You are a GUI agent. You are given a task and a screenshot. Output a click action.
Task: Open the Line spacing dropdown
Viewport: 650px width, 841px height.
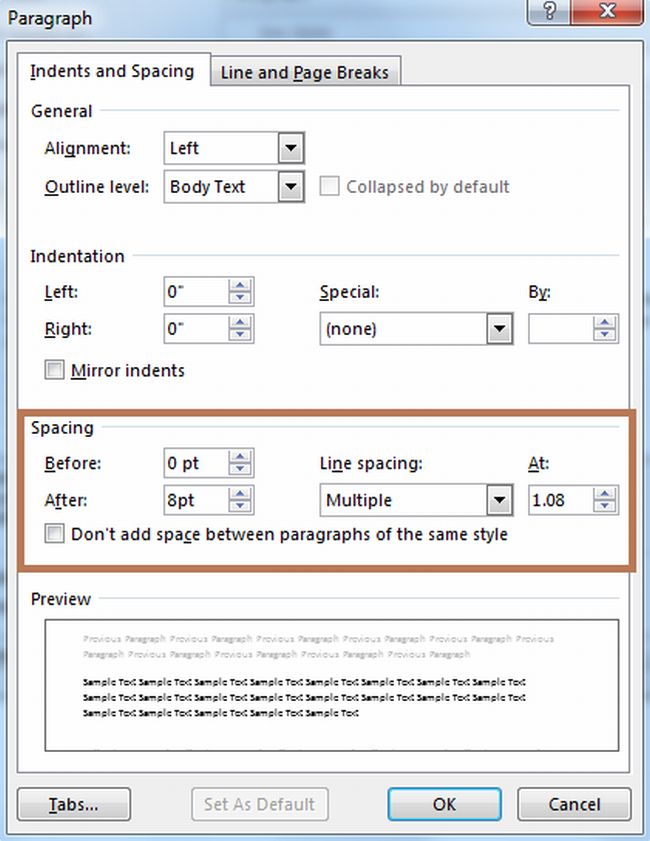tap(501, 499)
